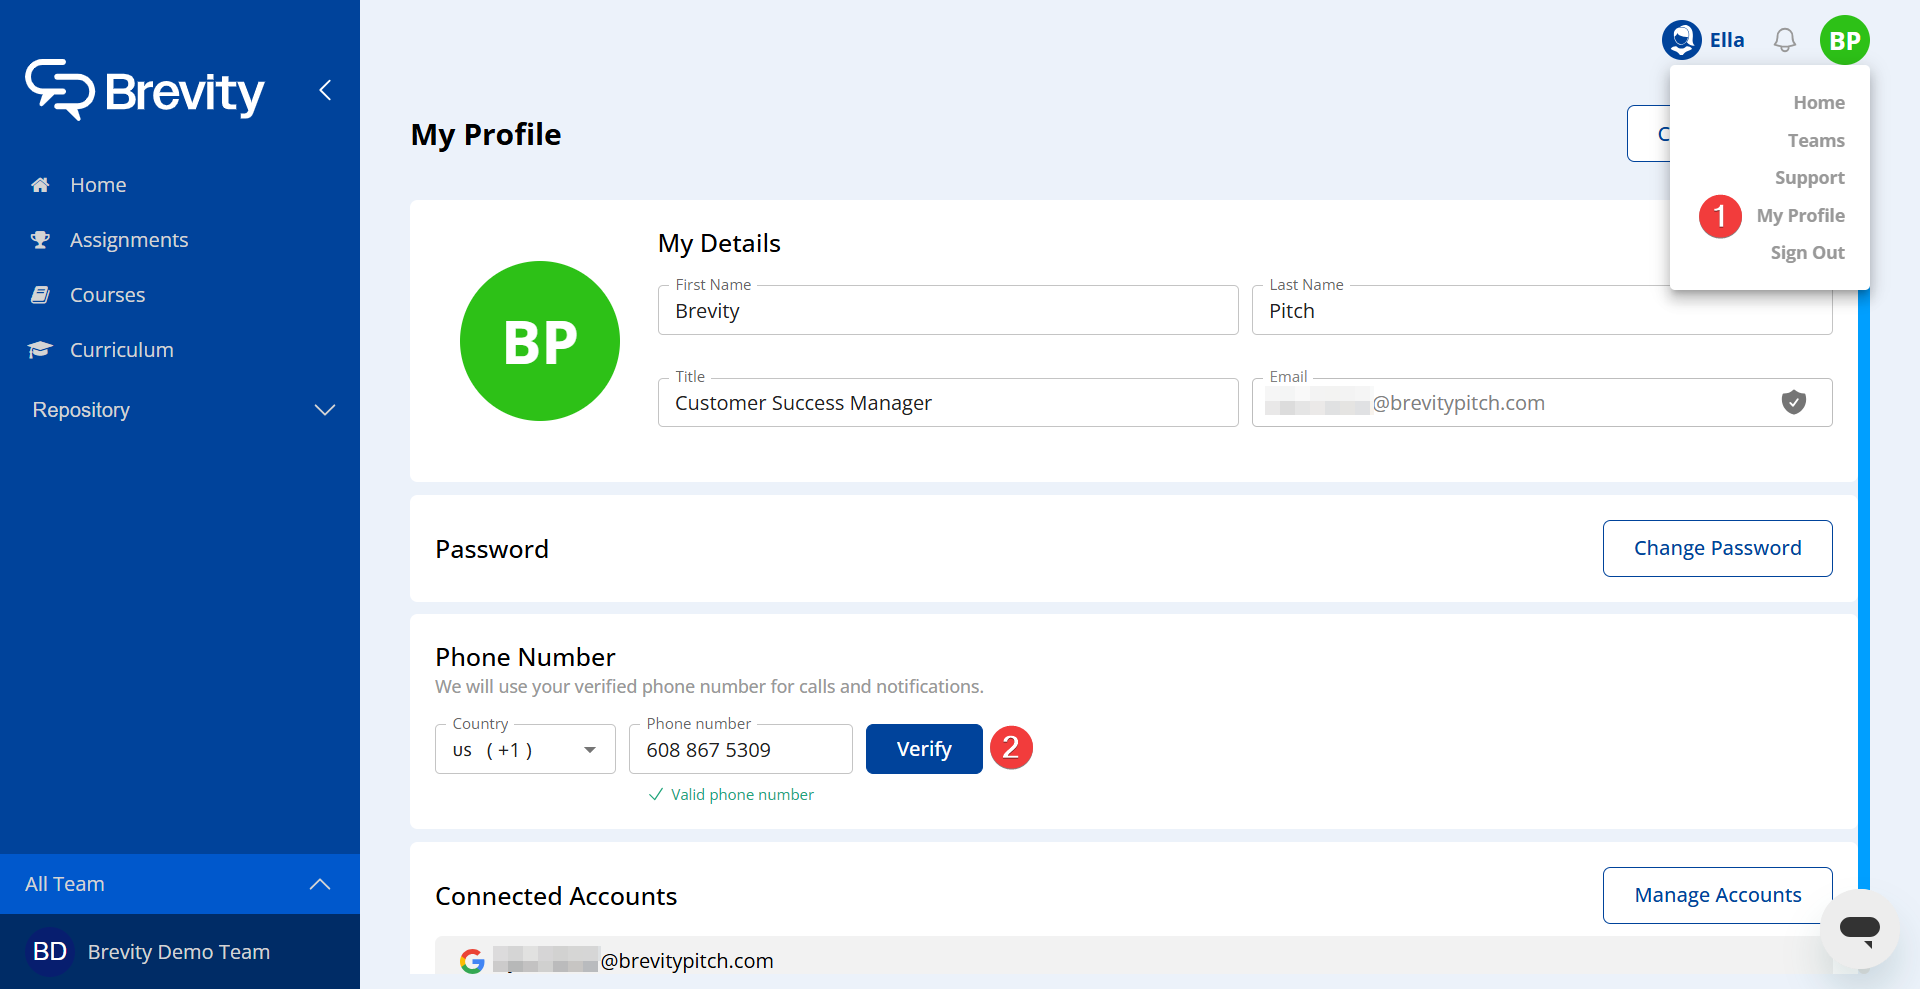Click the Home house icon in sidebar
Viewport: 1920px width, 989px height.
[40, 185]
